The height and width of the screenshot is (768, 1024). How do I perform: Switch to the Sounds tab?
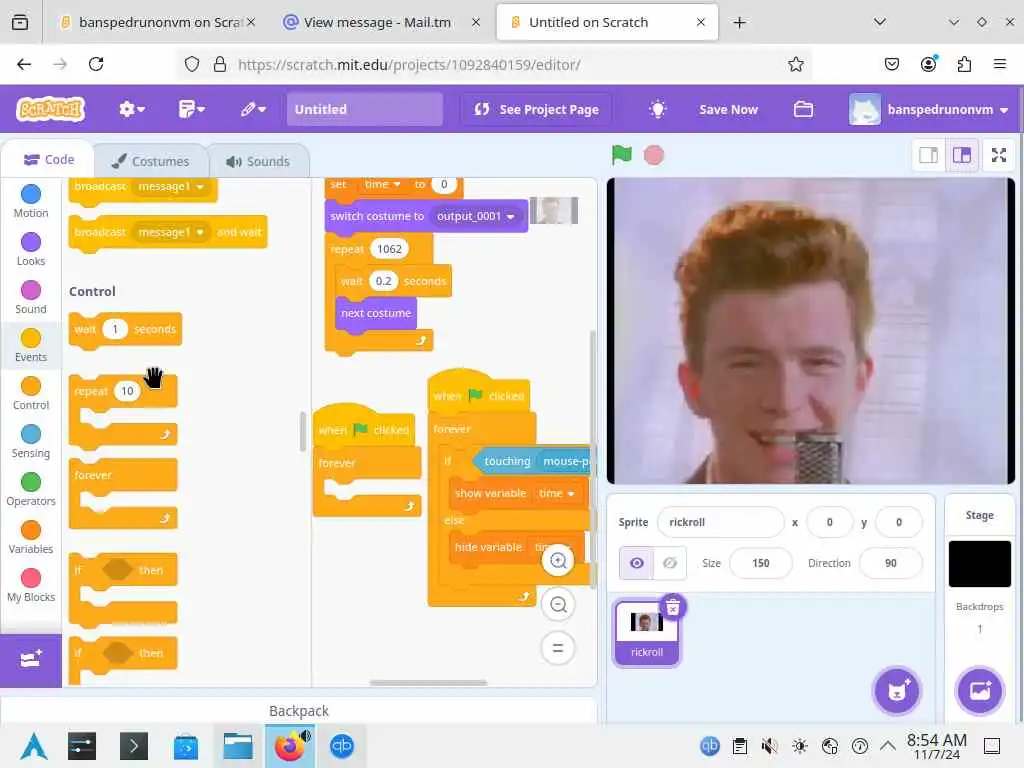tap(258, 161)
